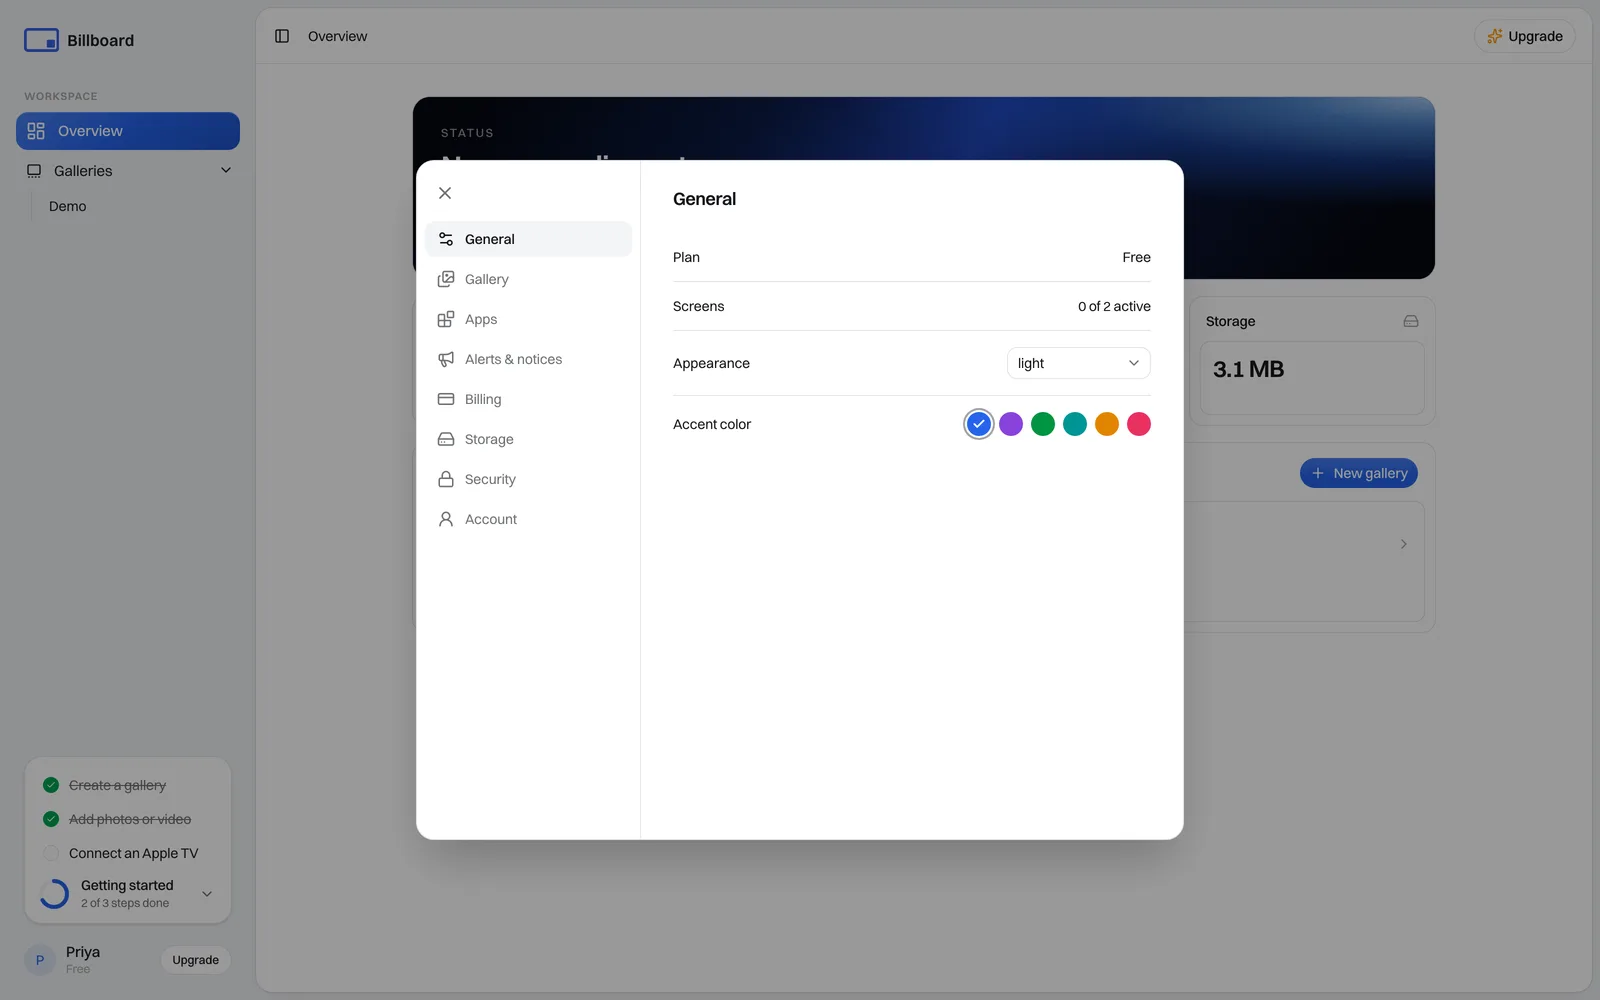
Task: Select the purple accent color
Action: (1011, 424)
